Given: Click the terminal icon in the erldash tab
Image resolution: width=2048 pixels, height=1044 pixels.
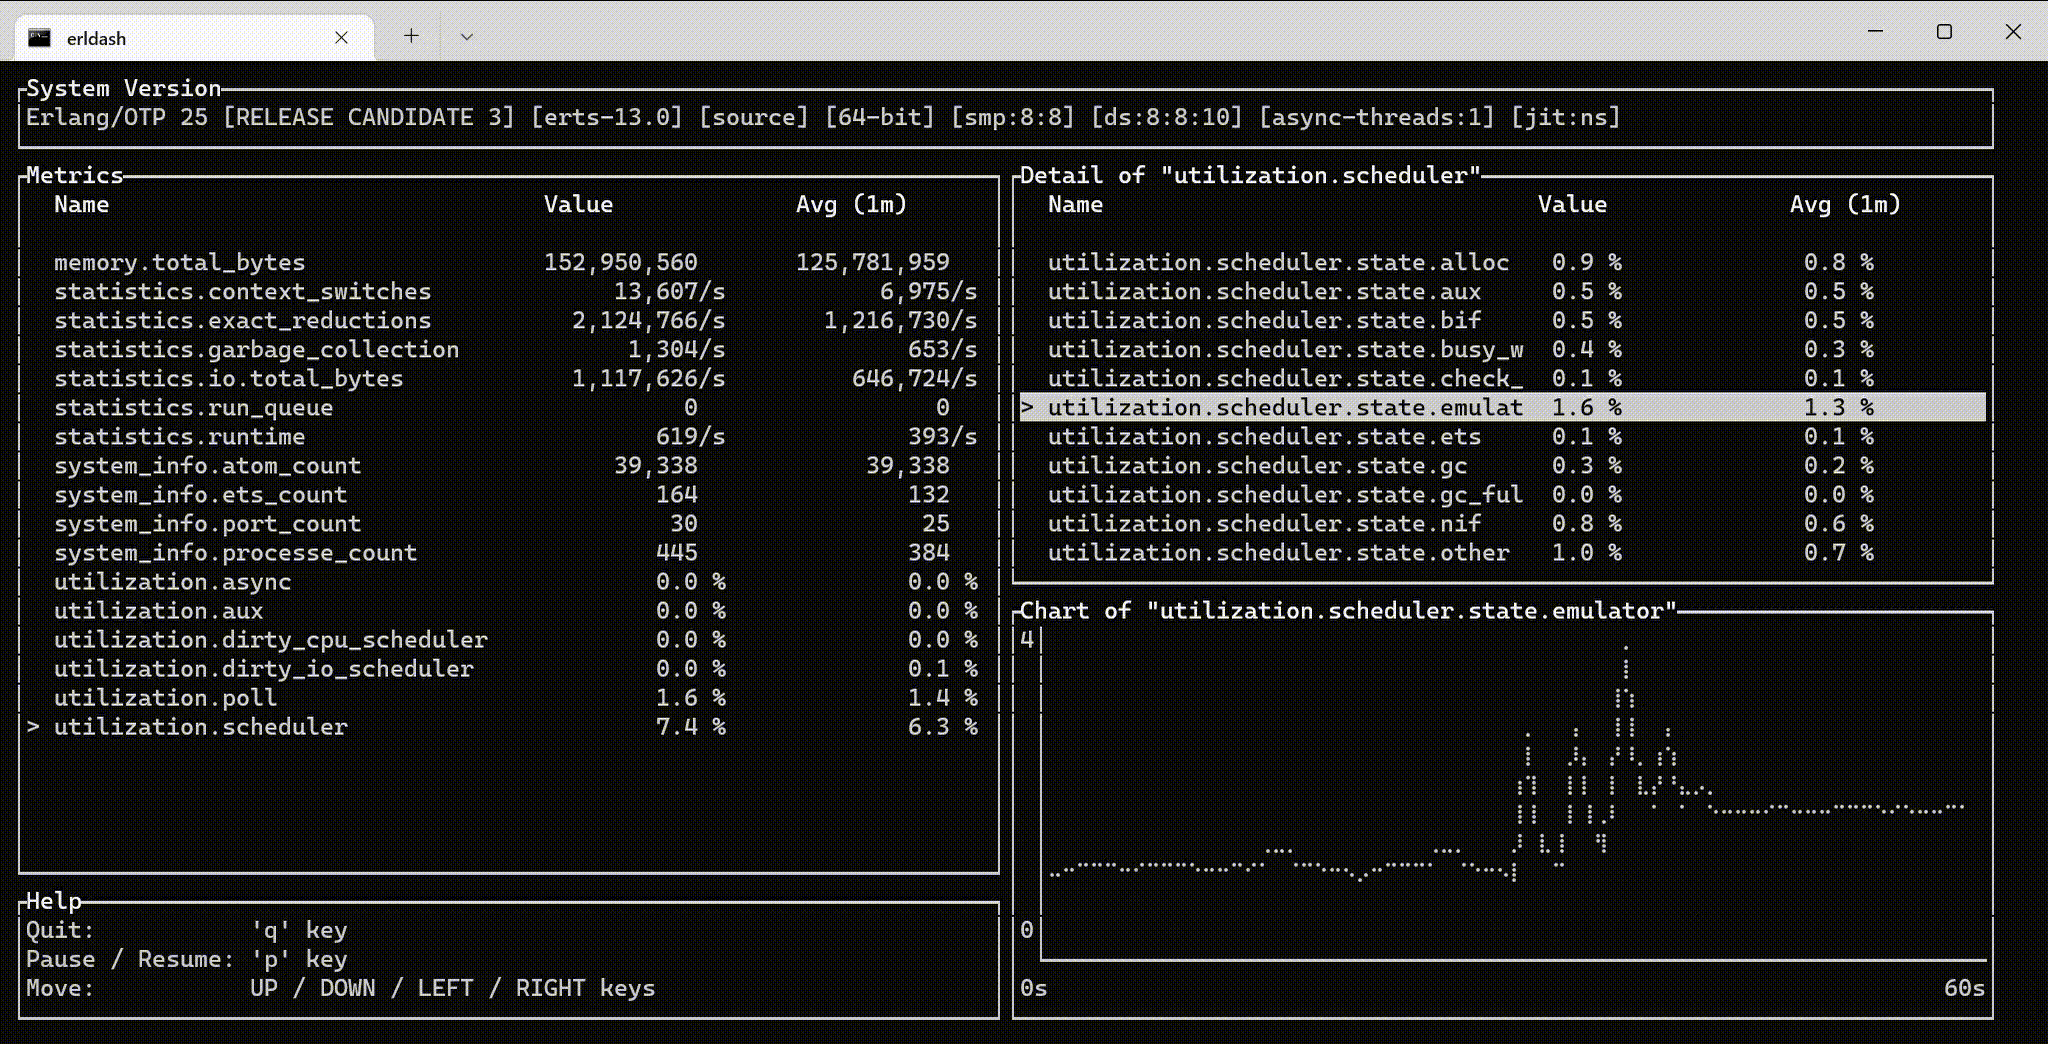Looking at the screenshot, I should 38,36.
